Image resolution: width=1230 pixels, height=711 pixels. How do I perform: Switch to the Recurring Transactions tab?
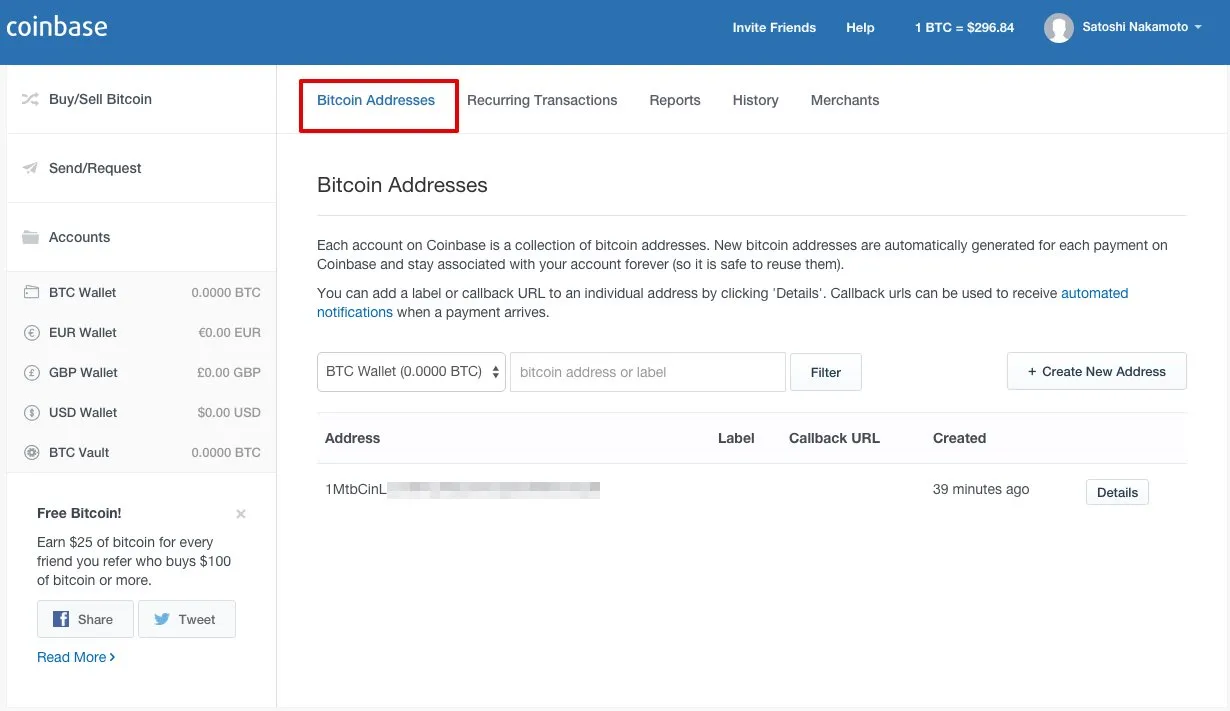[542, 100]
